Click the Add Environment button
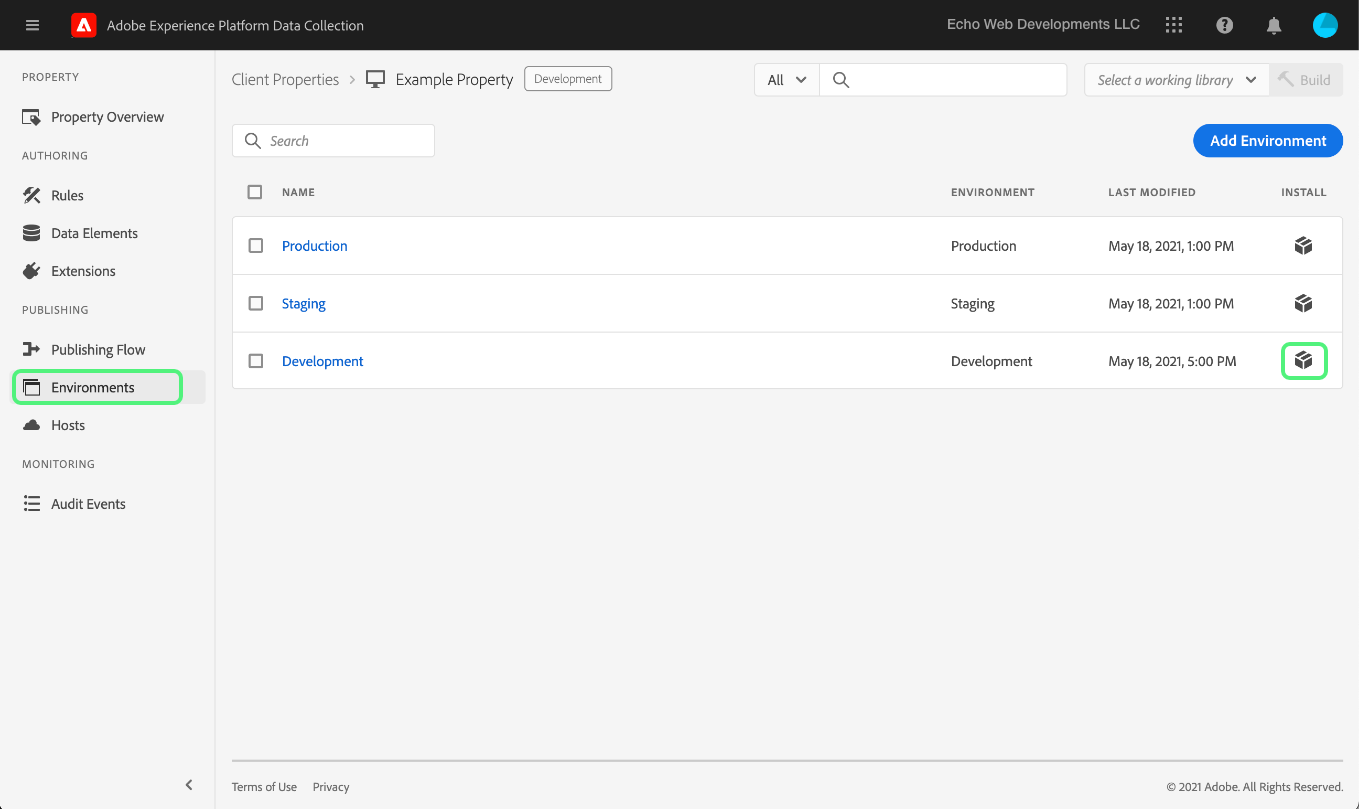 click(1267, 141)
